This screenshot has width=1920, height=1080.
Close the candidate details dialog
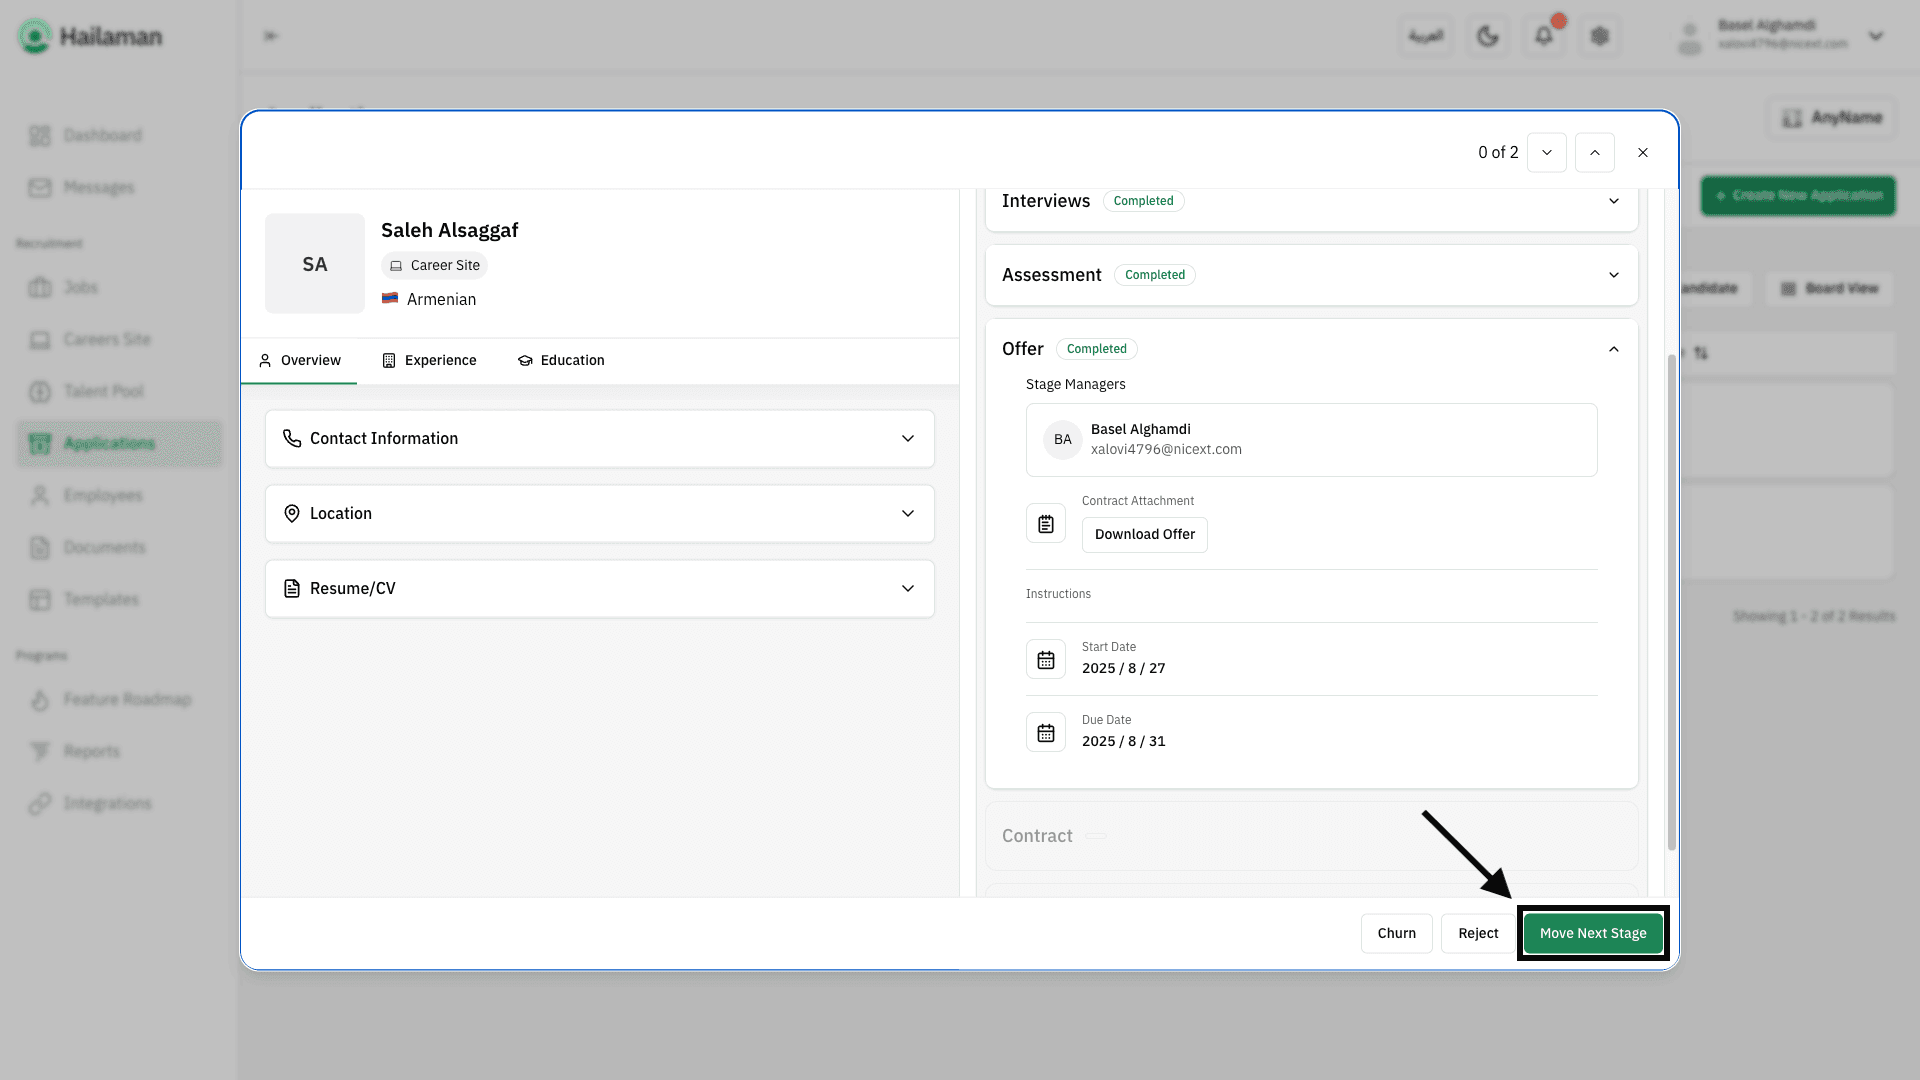pyautogui.click(x=1643, y=153)
